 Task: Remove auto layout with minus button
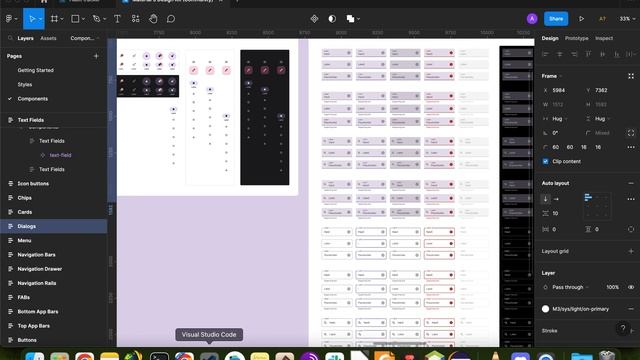click(631, 183)
